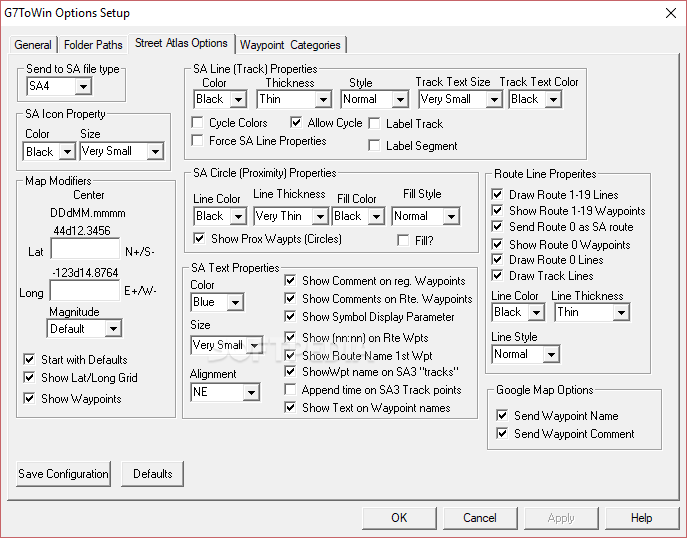The width and height of the screenshot is (687, 538).
Task: Click the Save Configuration button
Action: pyautogui.click(x=64, y=474)
